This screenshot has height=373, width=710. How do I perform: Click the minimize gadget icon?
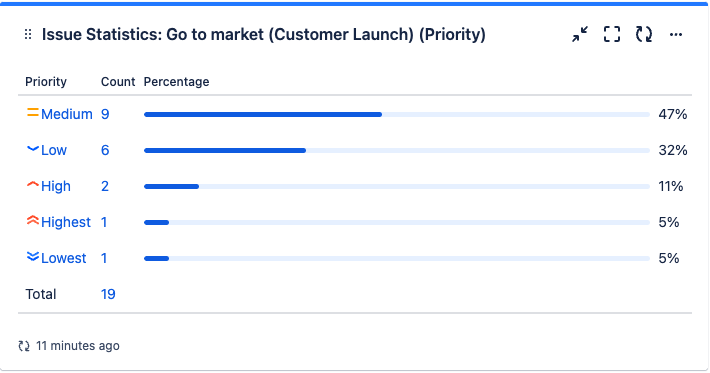pos(580,34)
